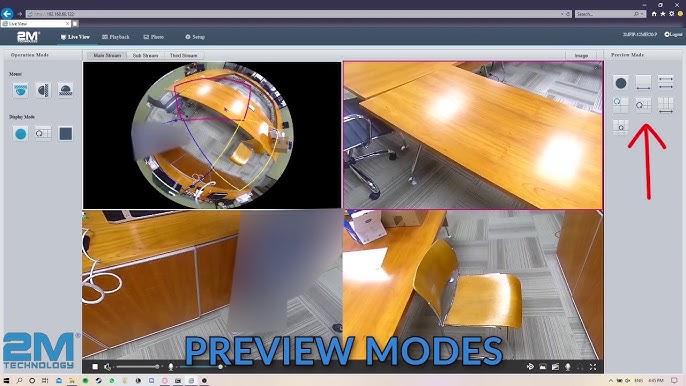Image resolution: width=686 pixels, height=386 pixels.
Task: Select fisheye plus three PTZ preview
Action: pyautogui.click(x=620, y=105)
